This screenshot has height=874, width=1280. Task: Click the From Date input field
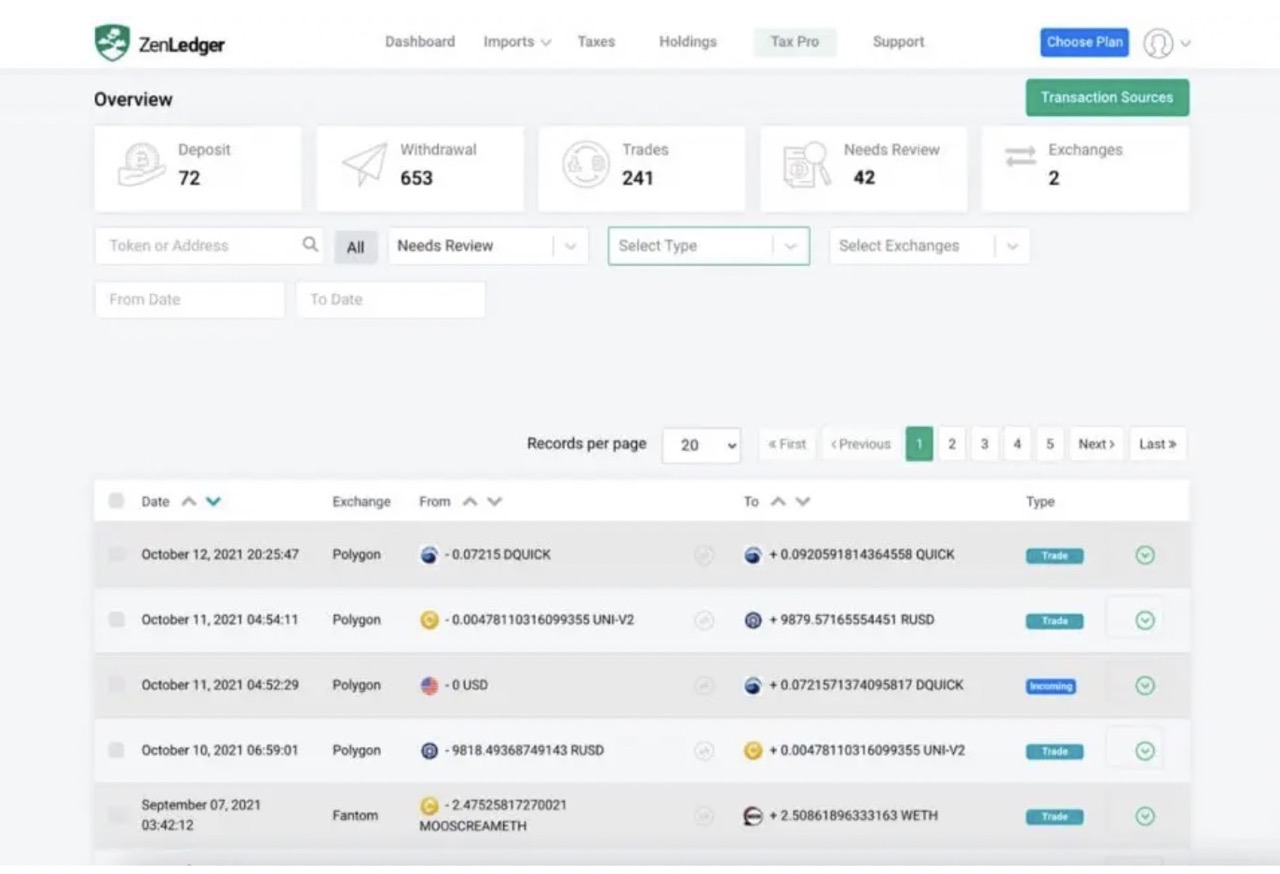(188, 299)
